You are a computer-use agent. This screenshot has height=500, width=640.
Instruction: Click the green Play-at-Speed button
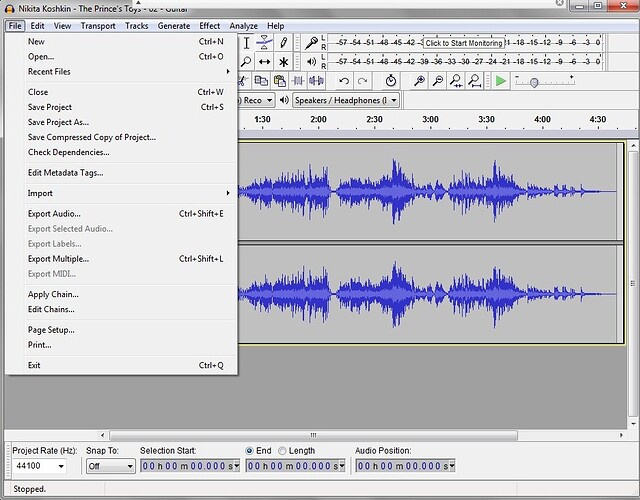point(500,81)
